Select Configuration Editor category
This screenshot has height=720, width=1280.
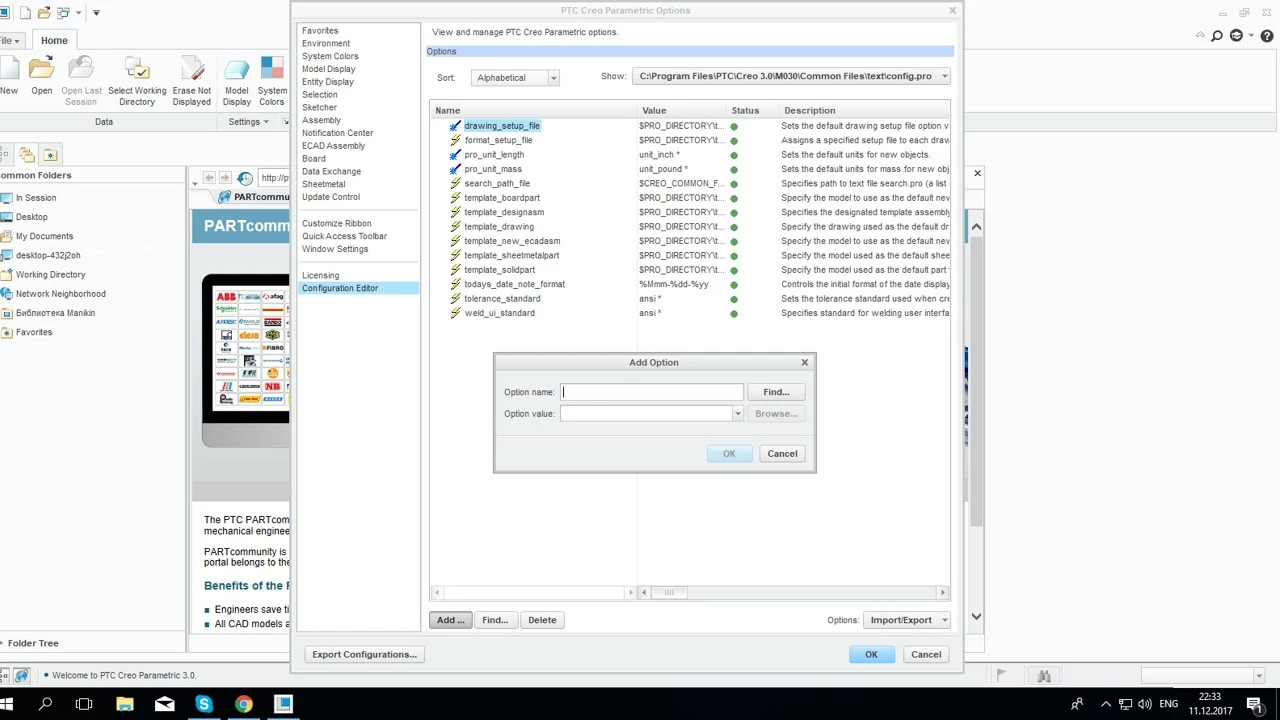point(359,288)
